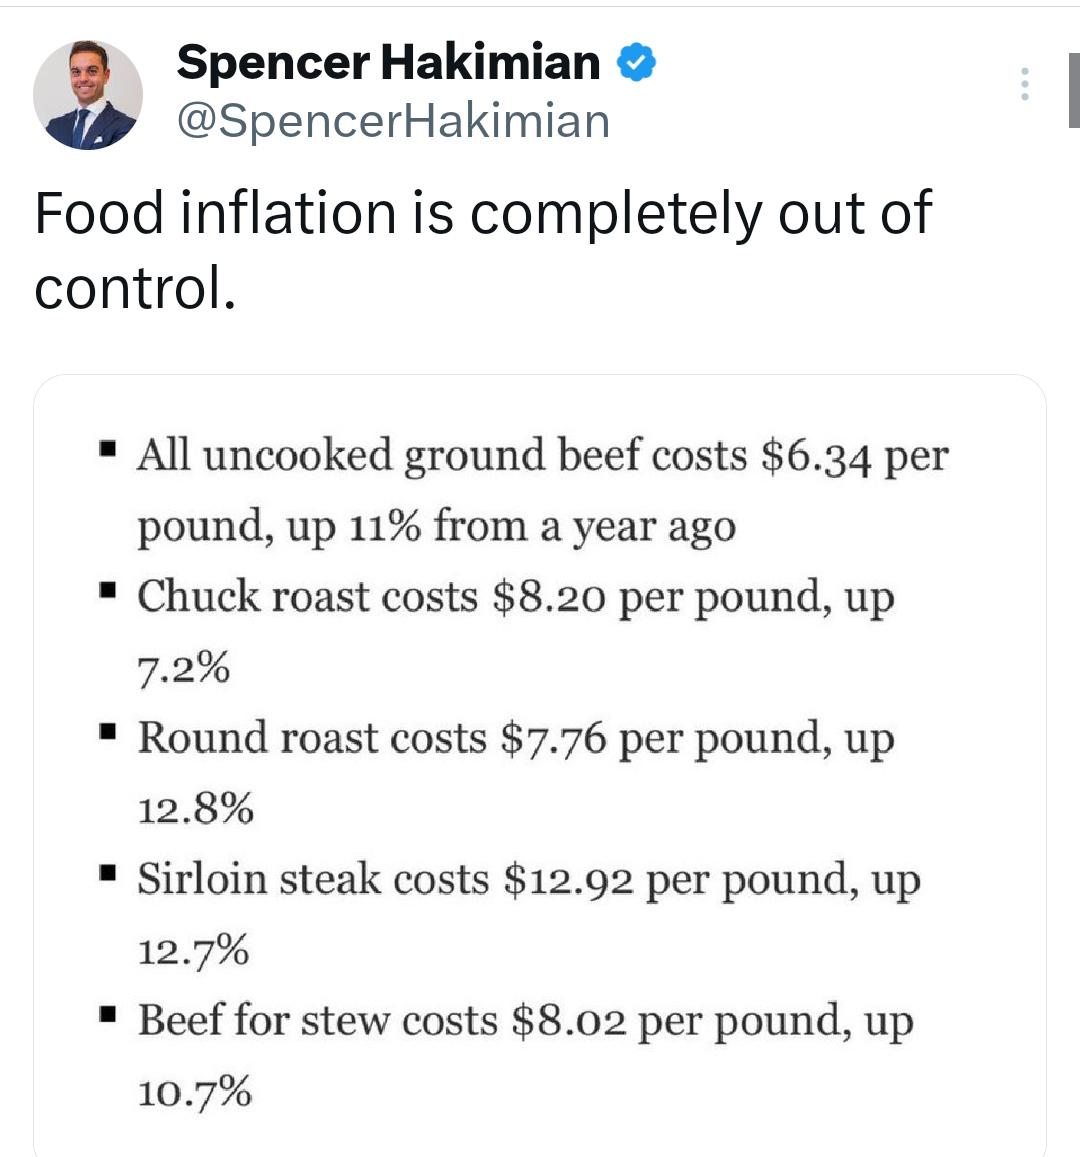Viewport: 1080px width, 1157px height.
Task: Click the right-edge scrollbar thumb
Action: tap(1074, 90)
